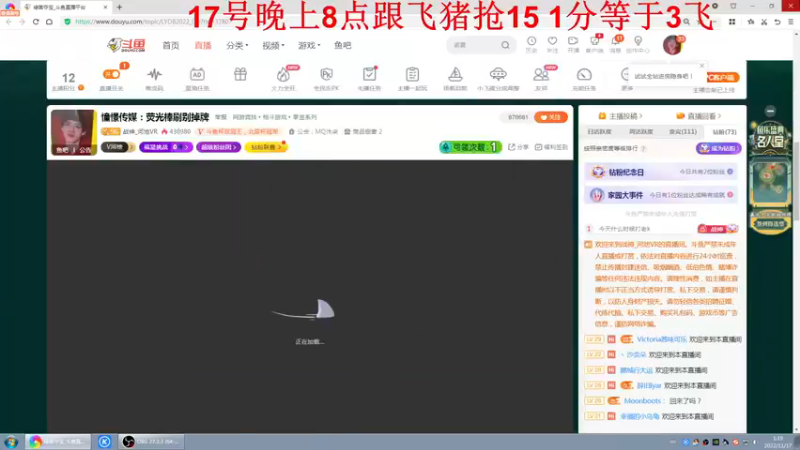Screen dimensions: 800x450
Task: Toggle the orange live-broadcast switch in the toolbar
Action: click(x=111, y=74)
